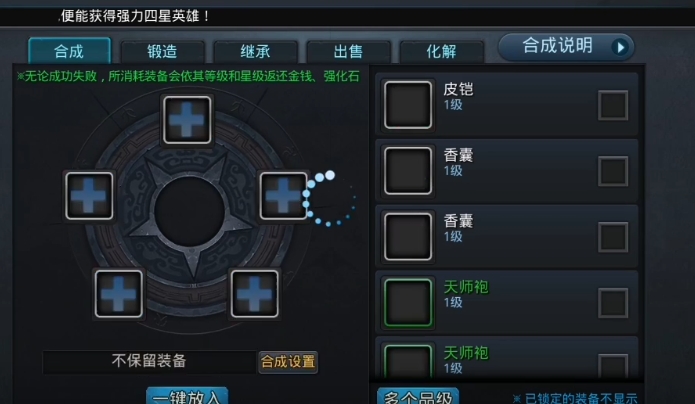Open 合成设置 settings button

point(288,362)
